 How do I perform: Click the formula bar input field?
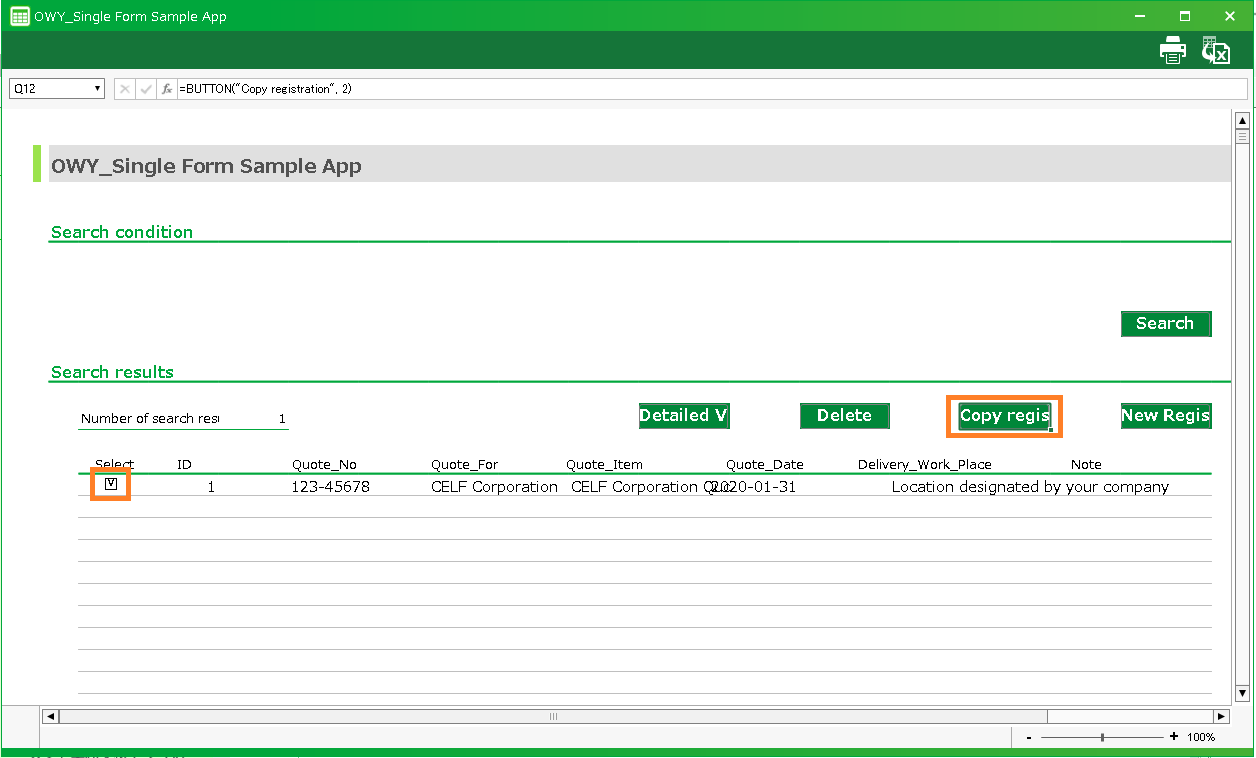700,89
